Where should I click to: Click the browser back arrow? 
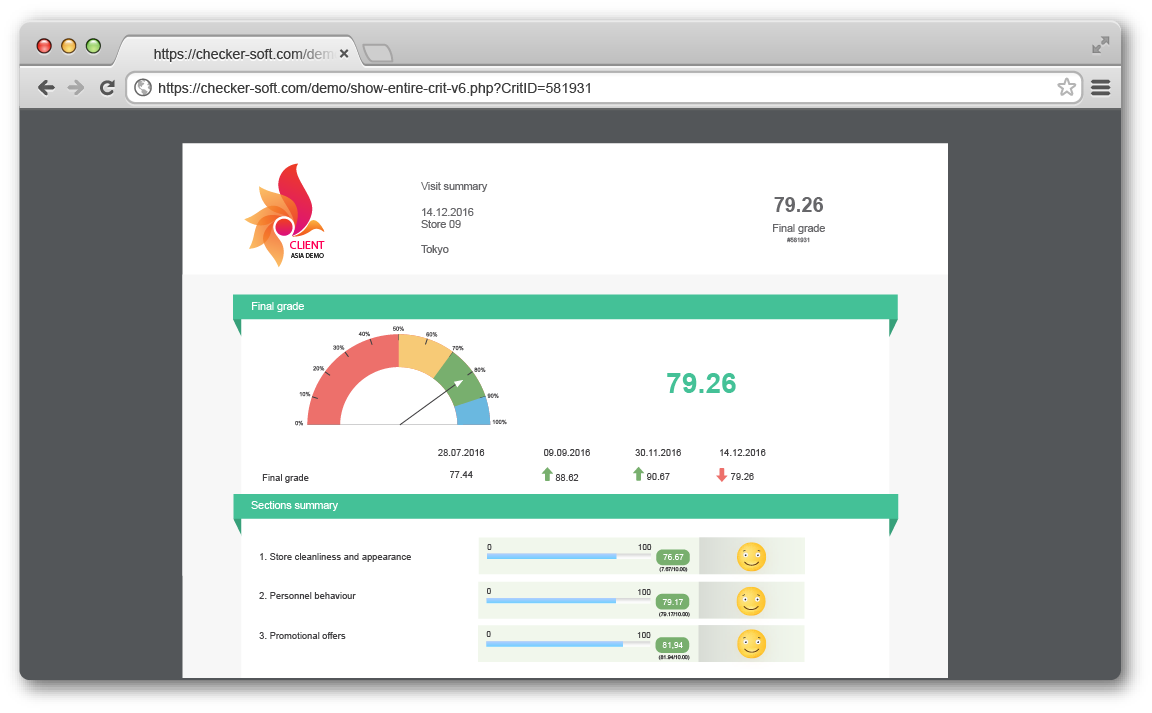point(46,88)
